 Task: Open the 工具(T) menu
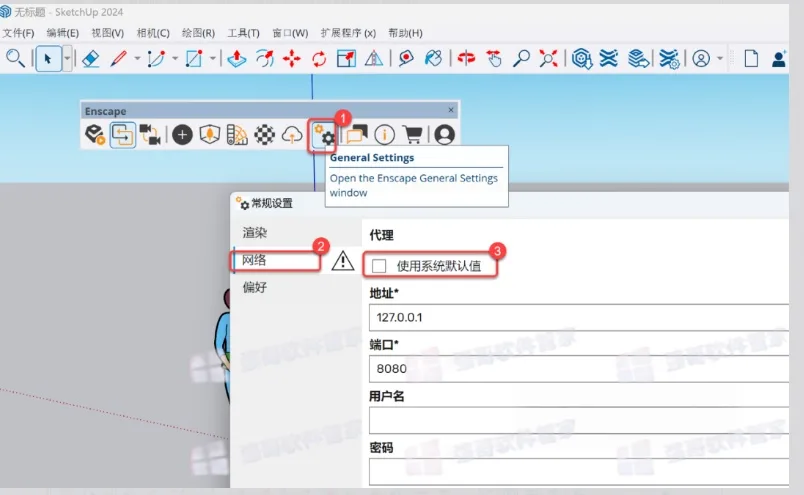tap(244, 33)
